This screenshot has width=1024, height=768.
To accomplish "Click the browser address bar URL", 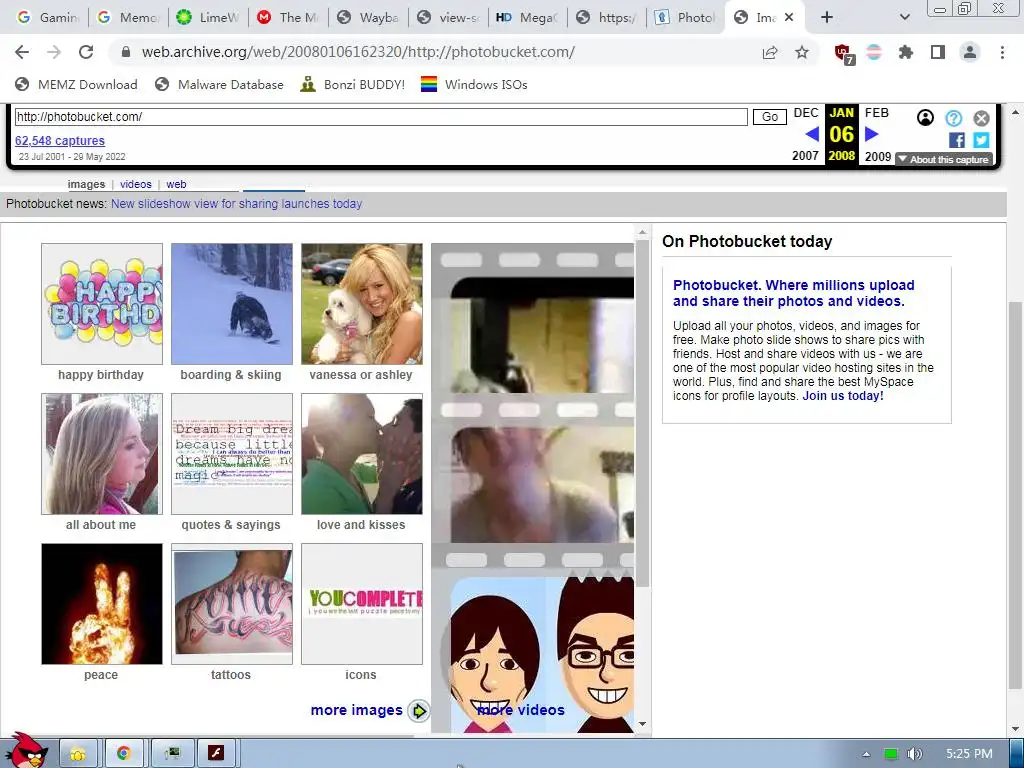I will pyautogui.click(x=358, y=52).
